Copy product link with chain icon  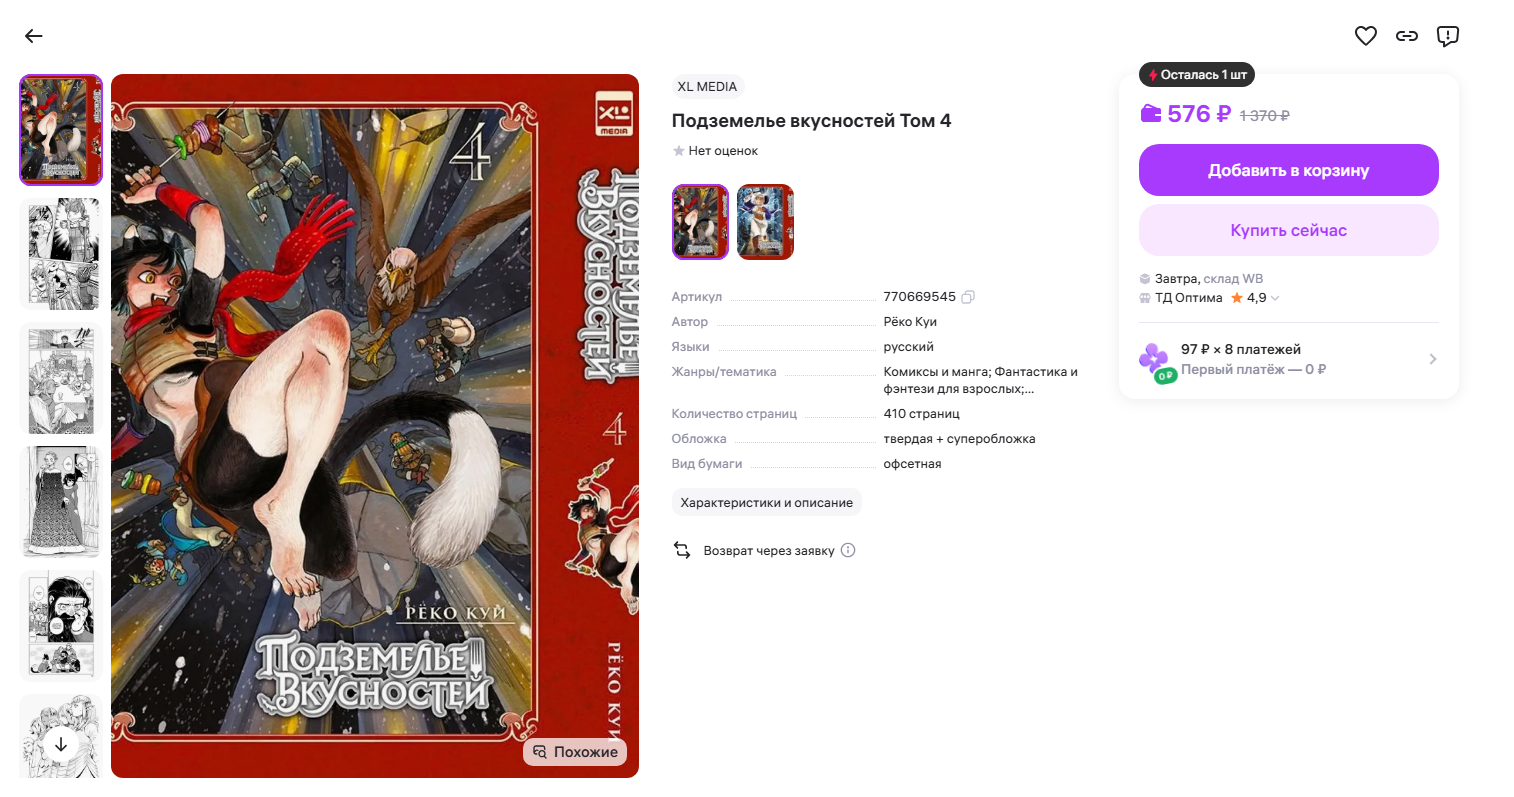[x=1407, y=36]
